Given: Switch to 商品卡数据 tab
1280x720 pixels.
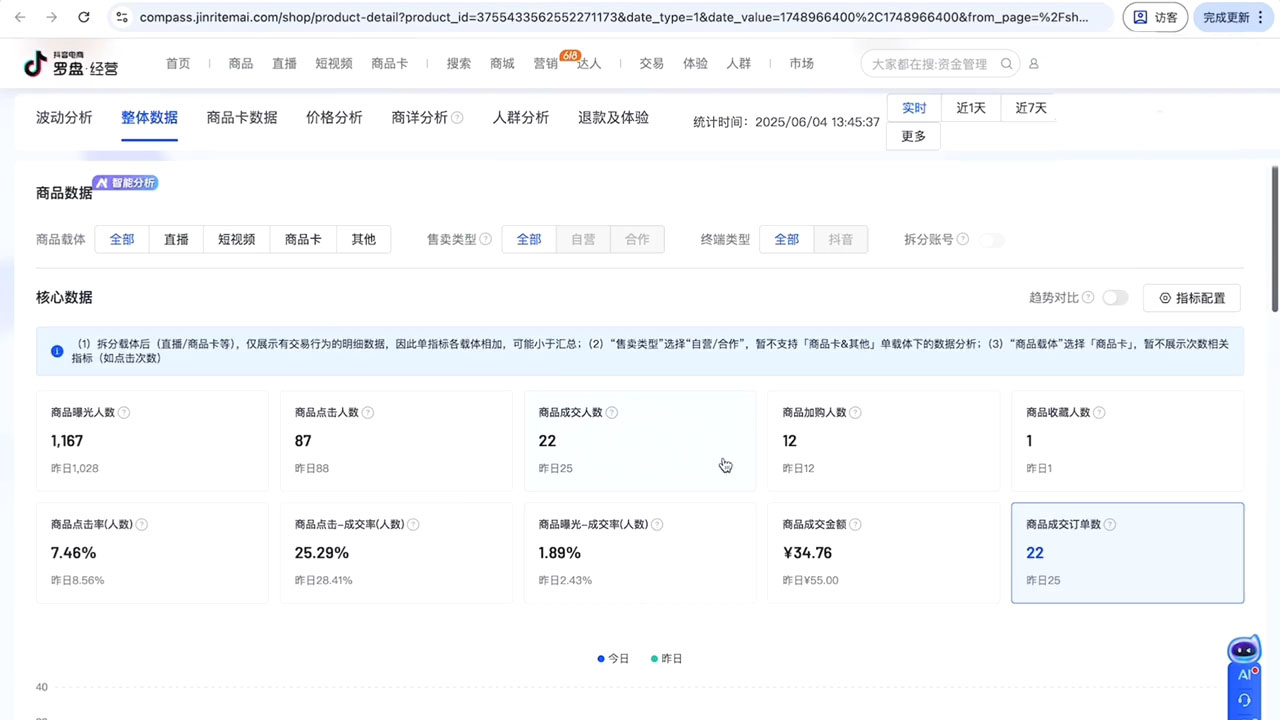Looking at the screenshot, I should point(242,118).
